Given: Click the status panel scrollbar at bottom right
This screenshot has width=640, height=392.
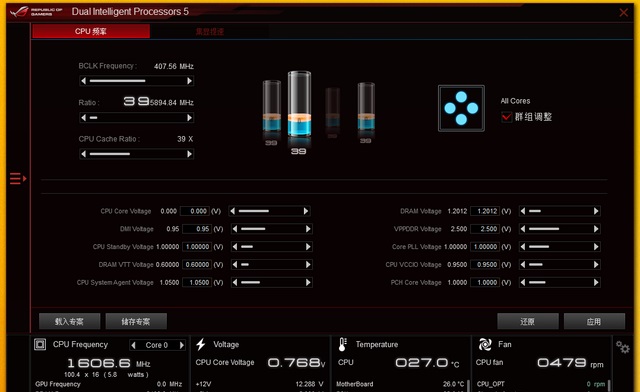Looking at the screenshot, I should tap(609, 385).
